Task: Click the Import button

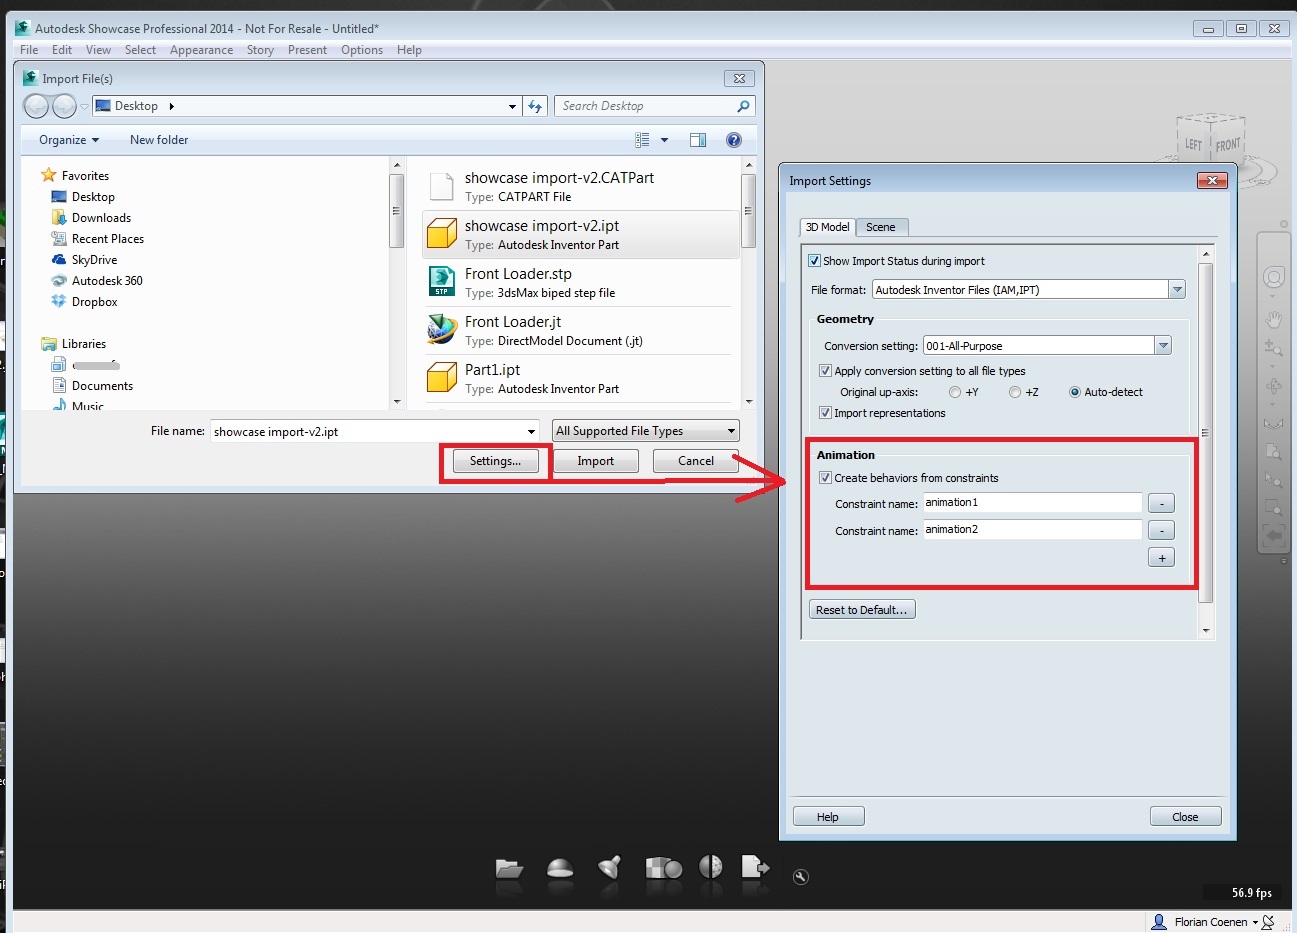Action: click(596, 461)
